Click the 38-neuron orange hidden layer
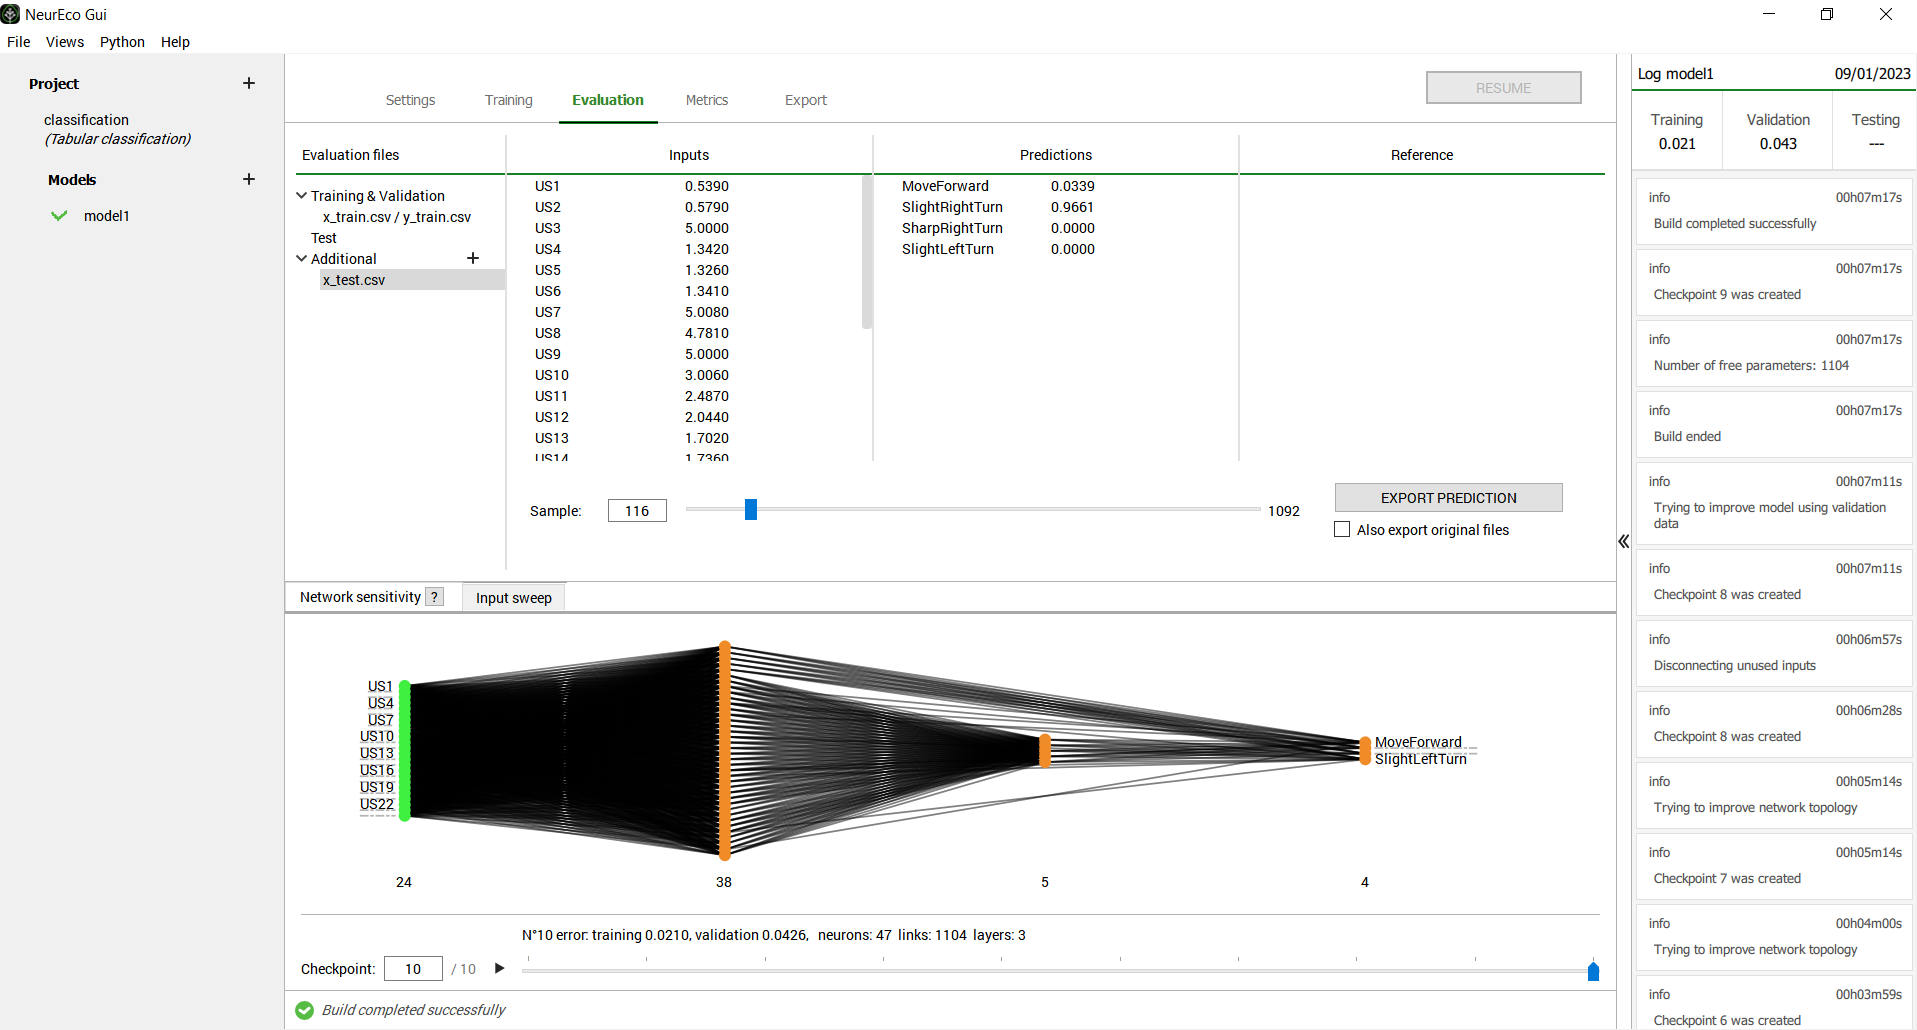 coord(725,751)
